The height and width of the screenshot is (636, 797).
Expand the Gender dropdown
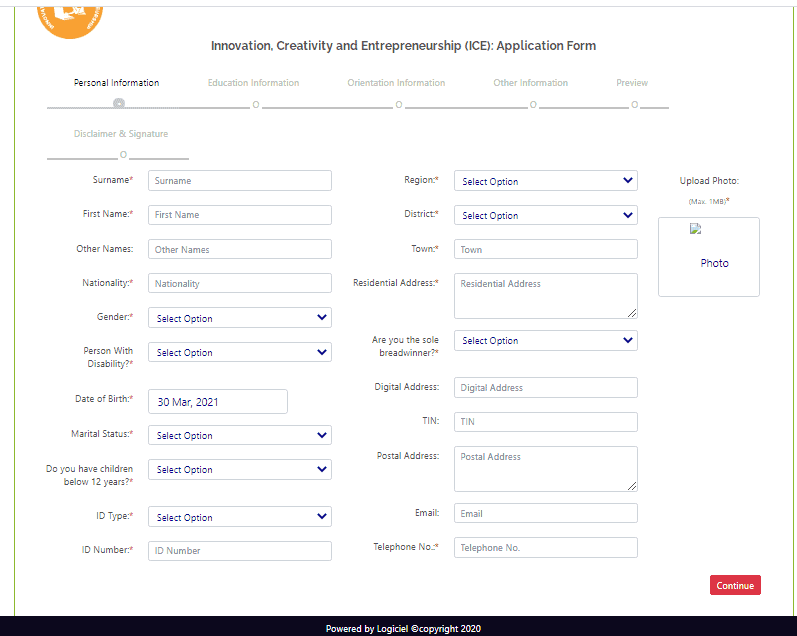click(x=239, y=318)
